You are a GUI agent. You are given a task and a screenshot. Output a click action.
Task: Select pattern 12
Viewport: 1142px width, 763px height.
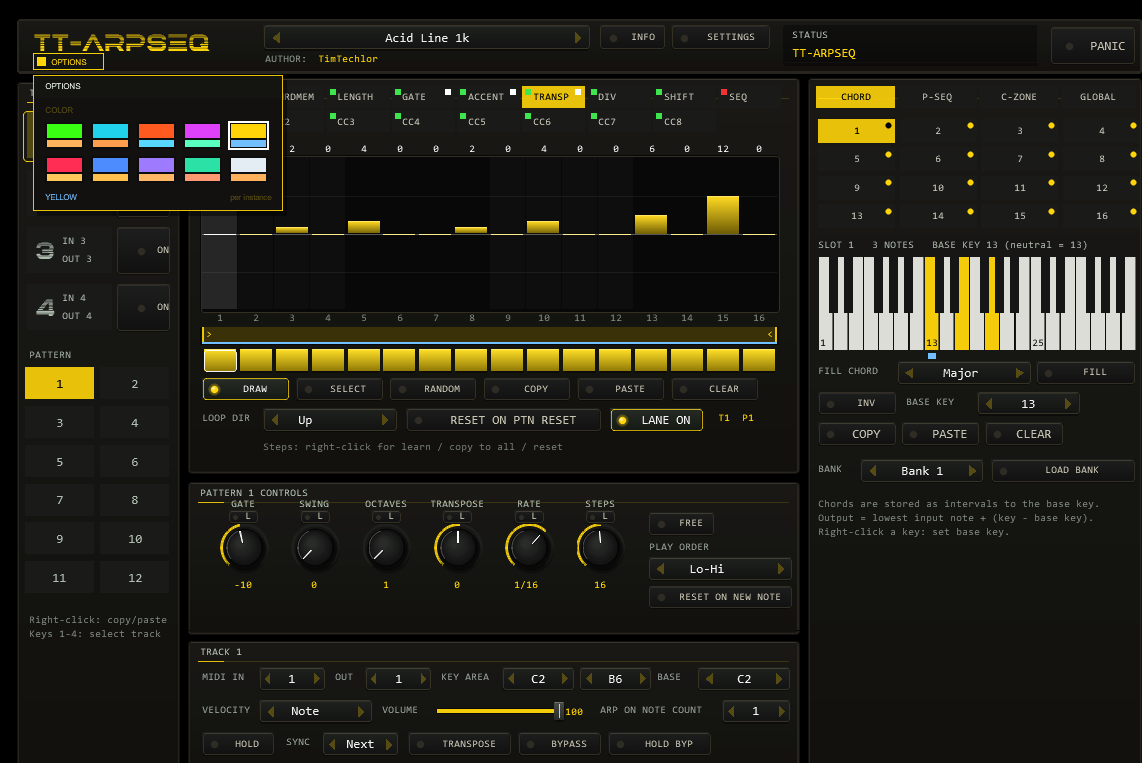(135, 578)
